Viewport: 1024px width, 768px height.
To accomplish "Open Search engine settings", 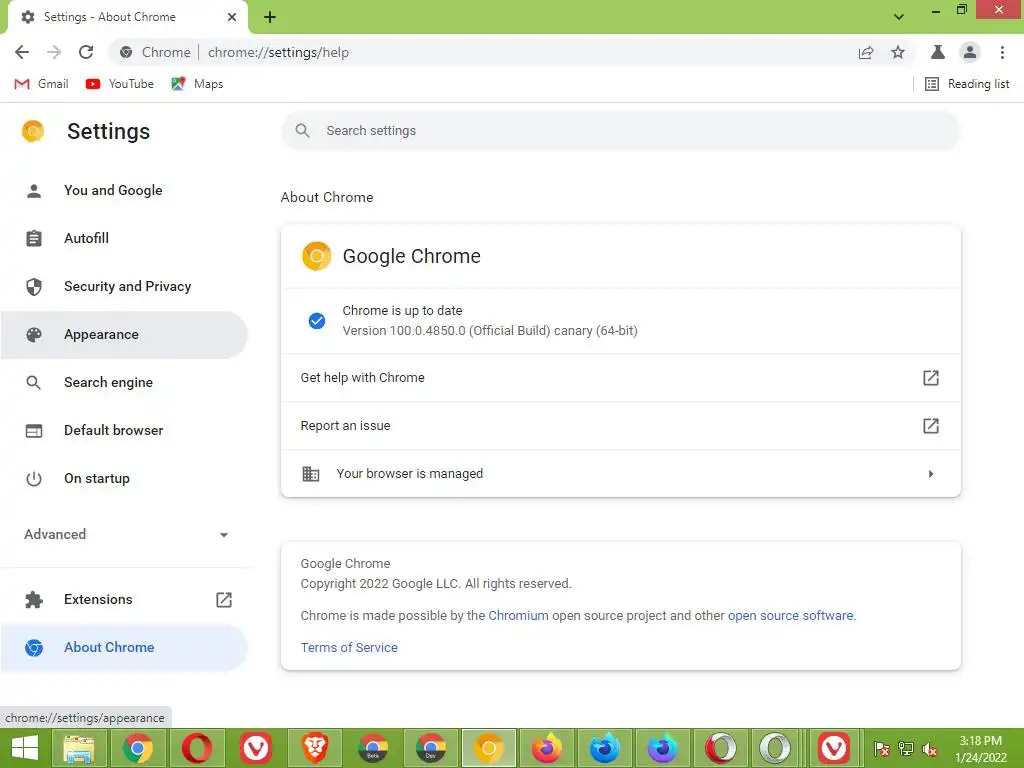I will point(124,382).
